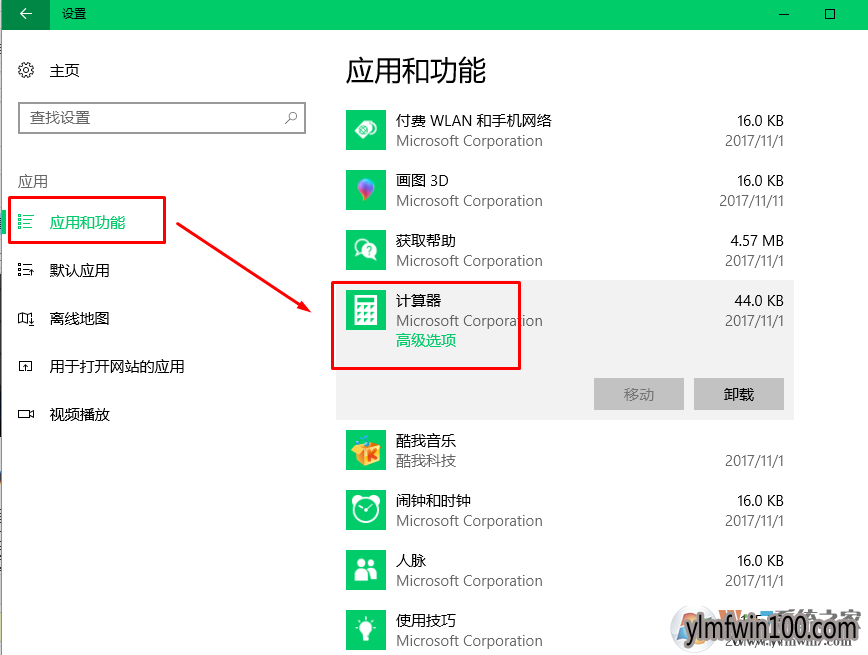The height and width of the screenshot is (655, 868).
Task: Open 默认应用 settings page
Action: click(x=80, y=270)
